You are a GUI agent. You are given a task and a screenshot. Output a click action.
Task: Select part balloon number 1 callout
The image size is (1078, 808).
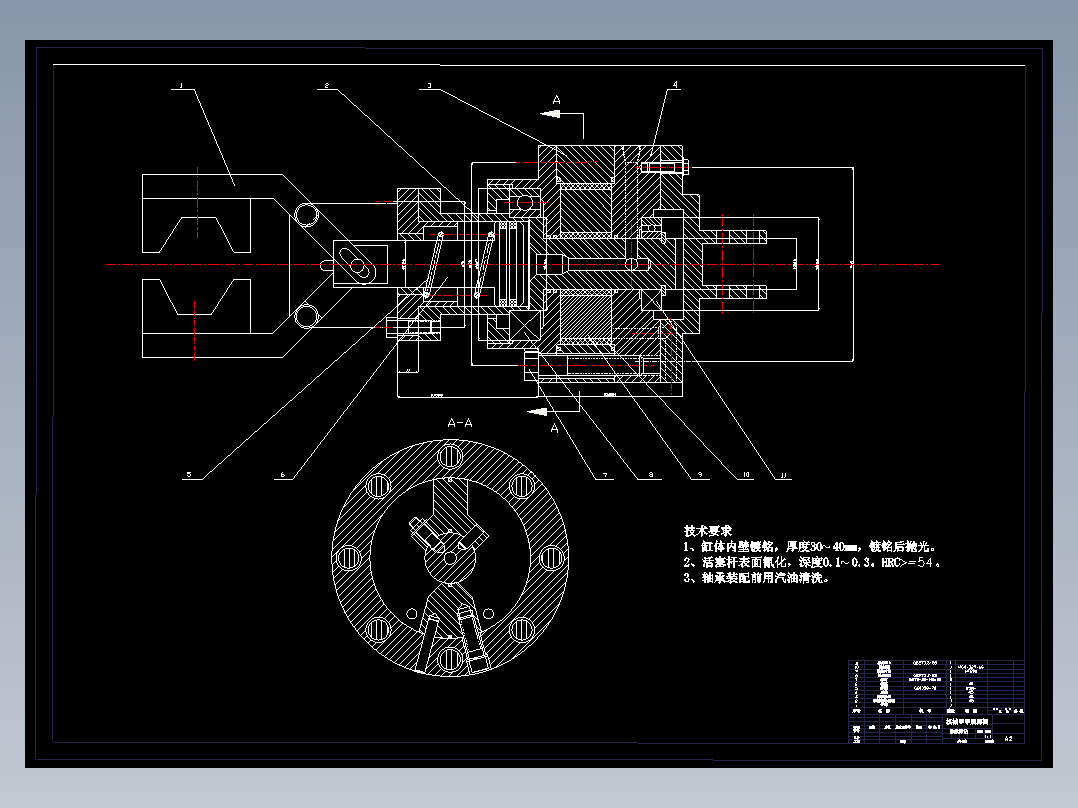point(182,85)
